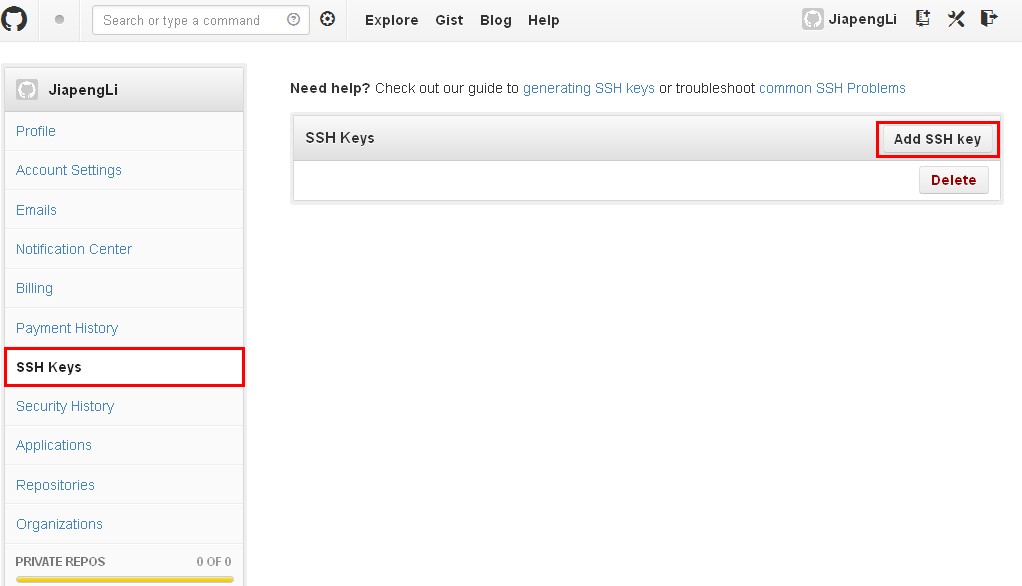Go to Emails settings page
This screenshot has height=586, width=1022.
(x=124, y=210)
